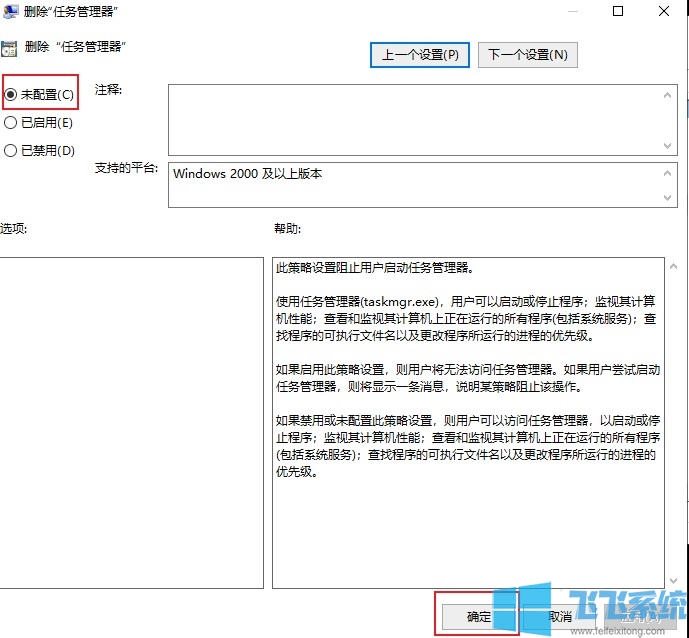Go to 上一个设置(P) previous setting
This screenshot has width=689, height=638.
tap(420, 55)
